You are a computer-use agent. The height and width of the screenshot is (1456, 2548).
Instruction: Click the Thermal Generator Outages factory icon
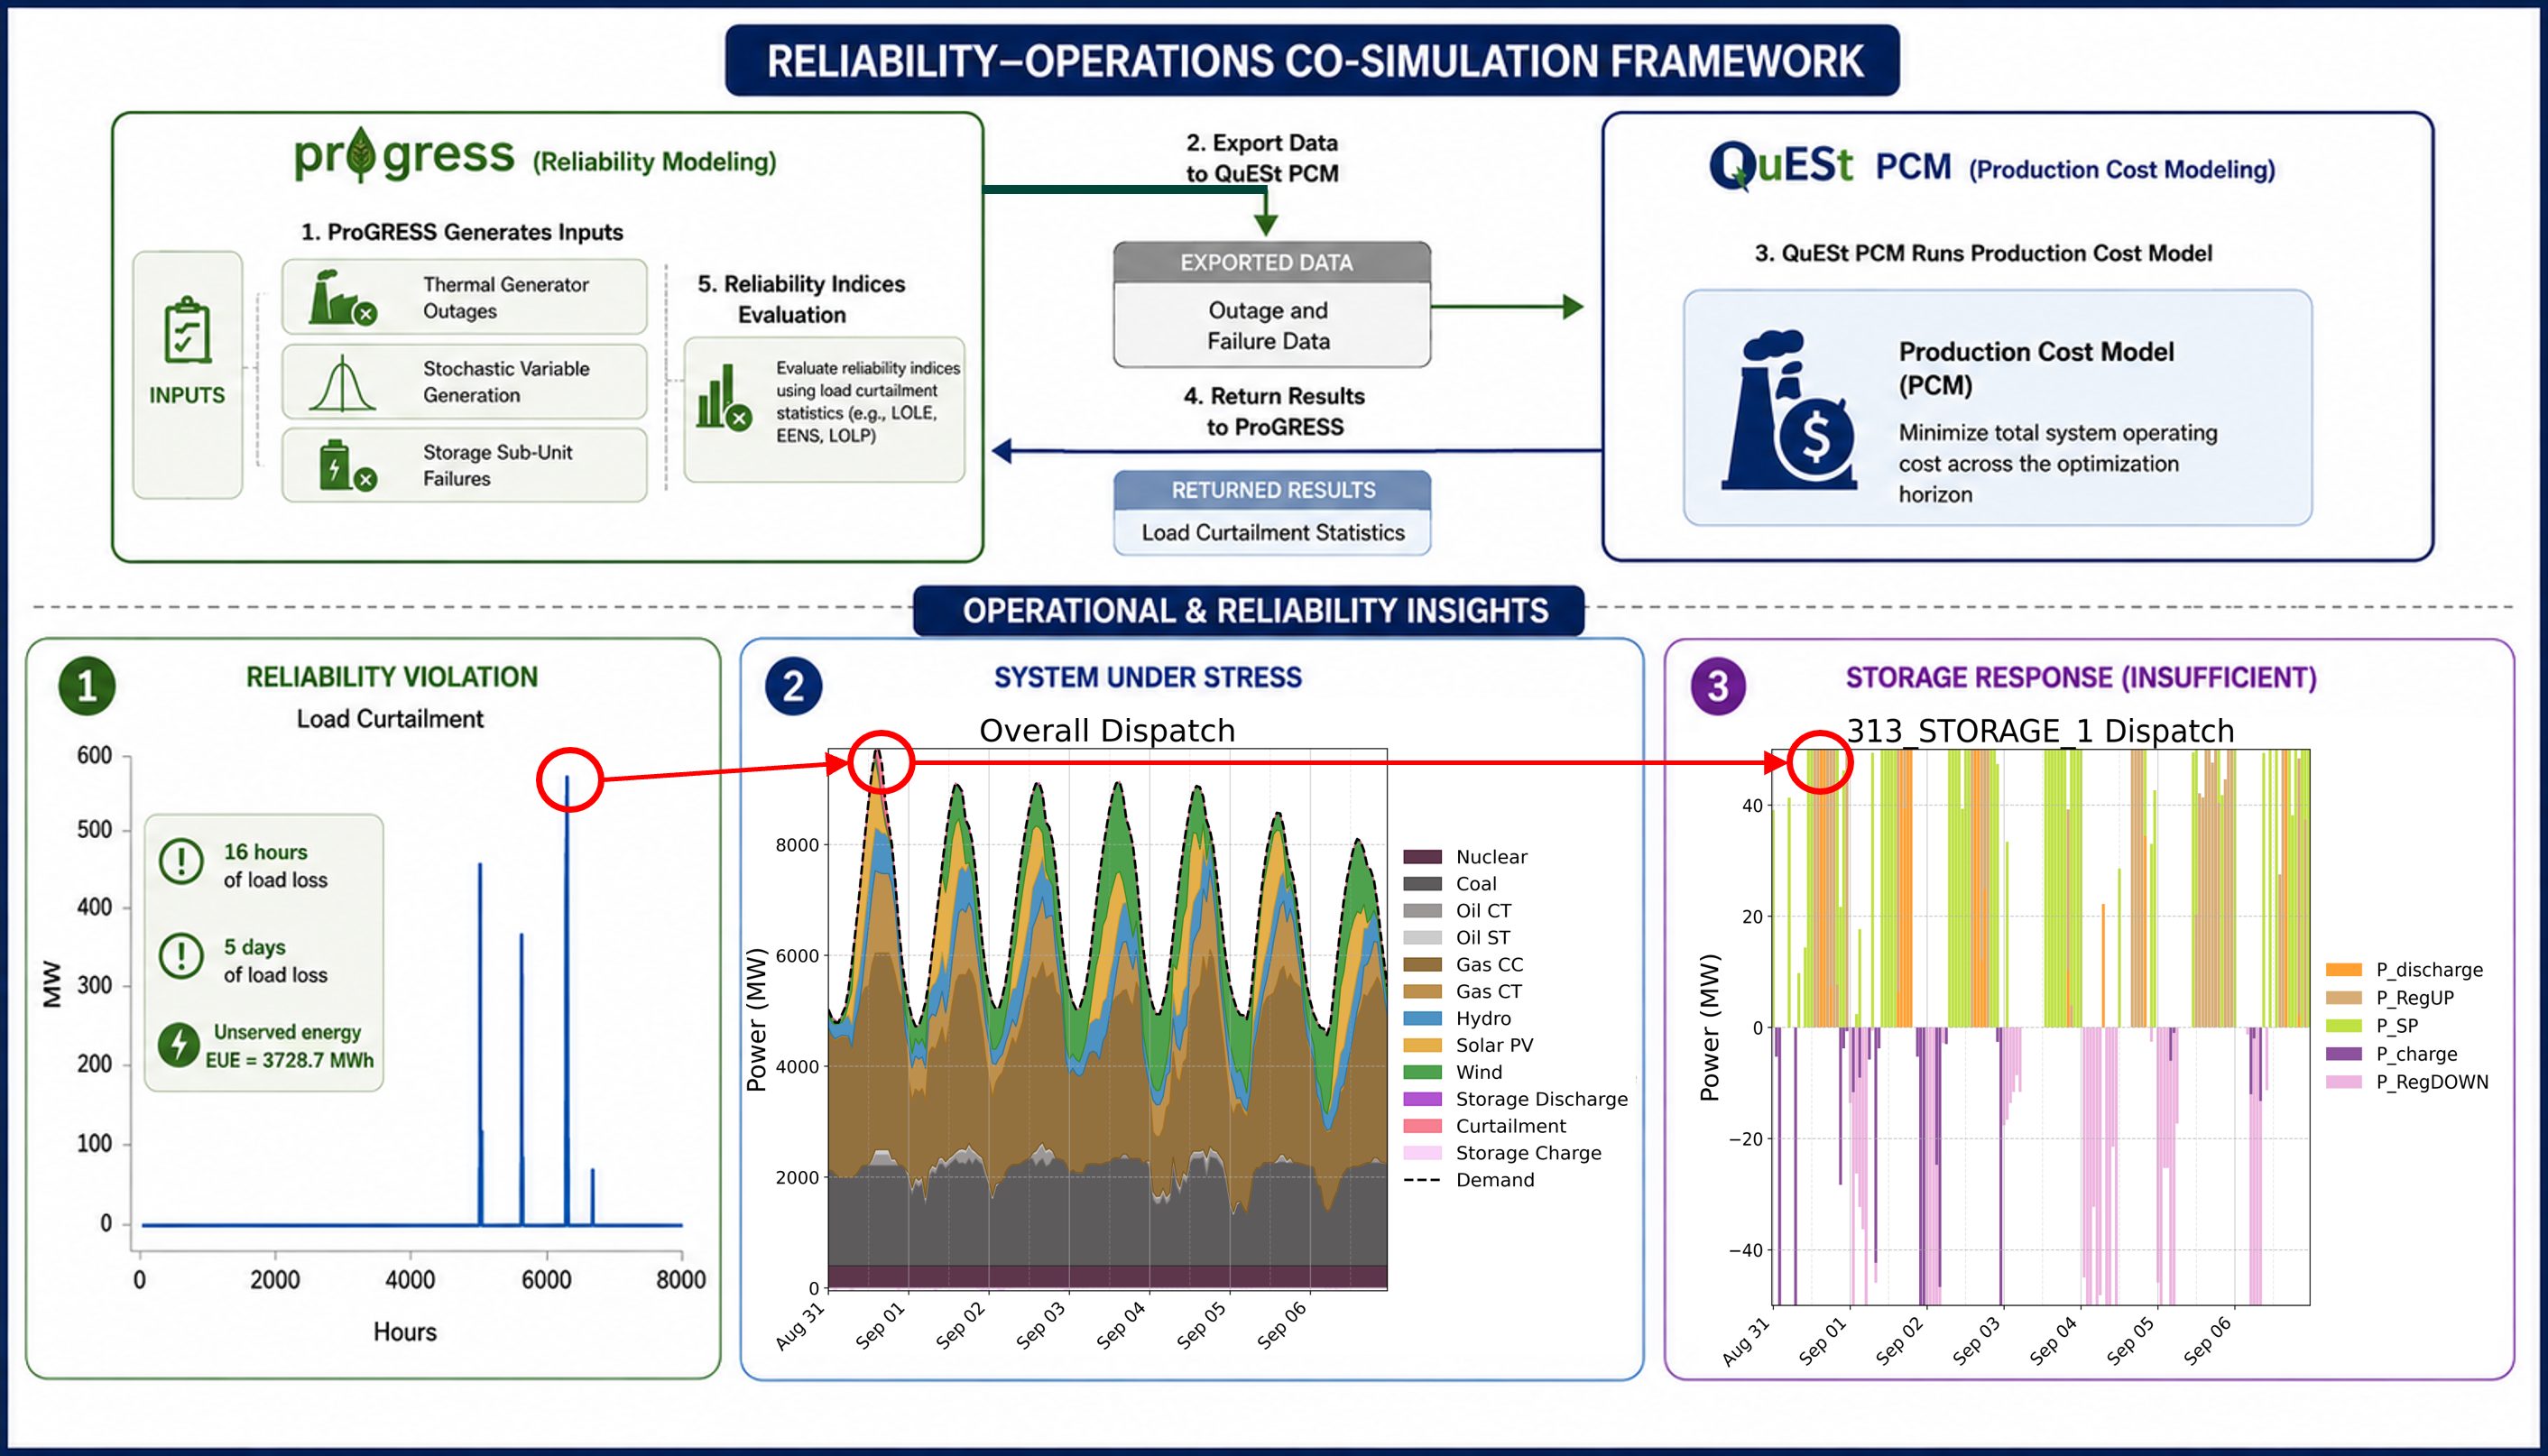342,297
